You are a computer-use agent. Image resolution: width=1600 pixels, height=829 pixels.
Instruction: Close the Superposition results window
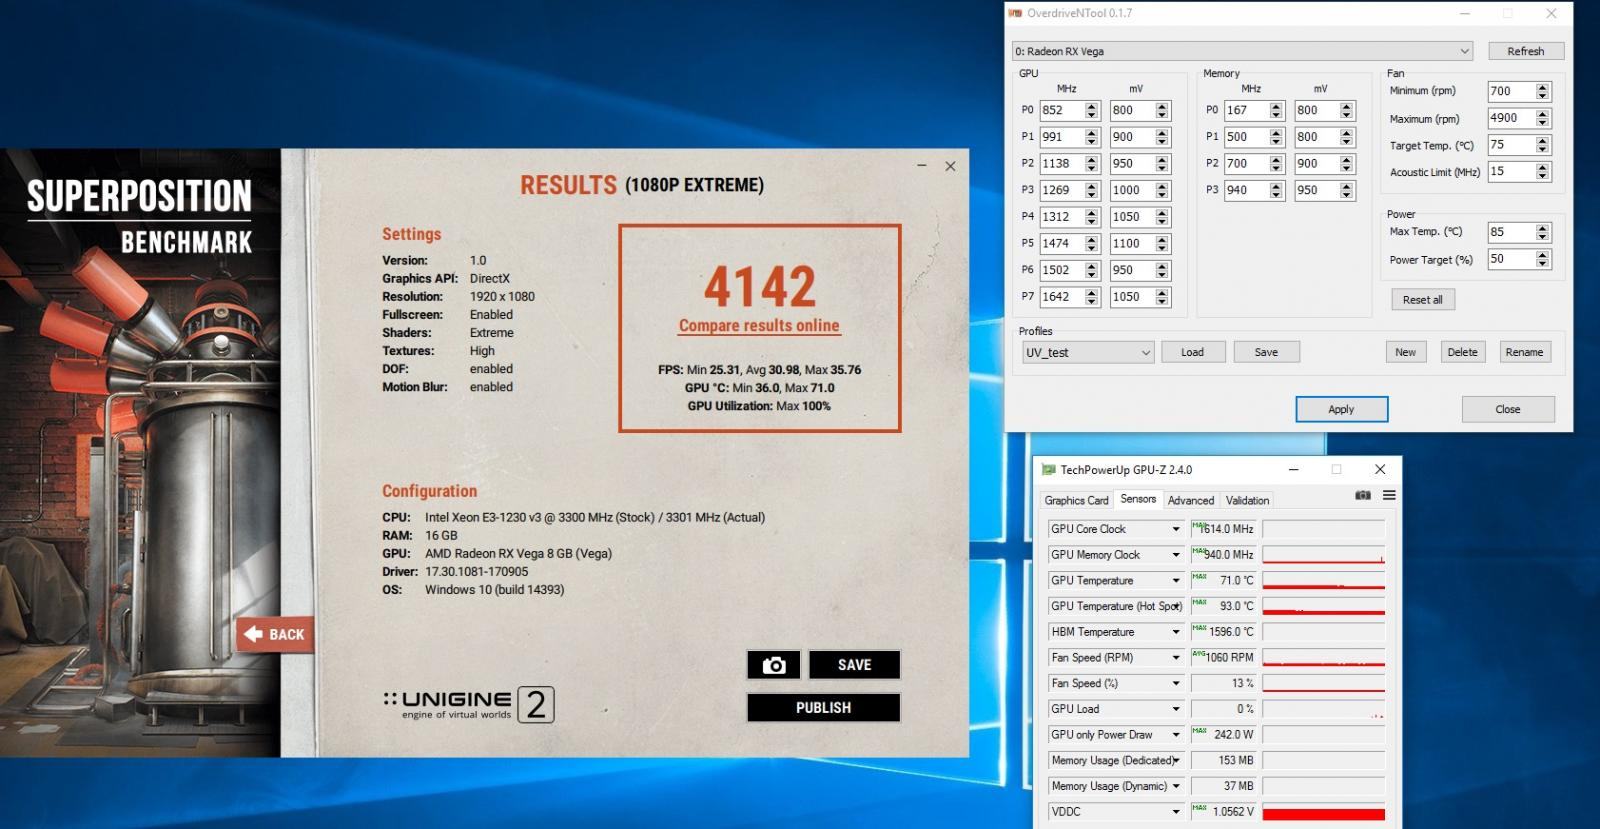click(950, 166)
